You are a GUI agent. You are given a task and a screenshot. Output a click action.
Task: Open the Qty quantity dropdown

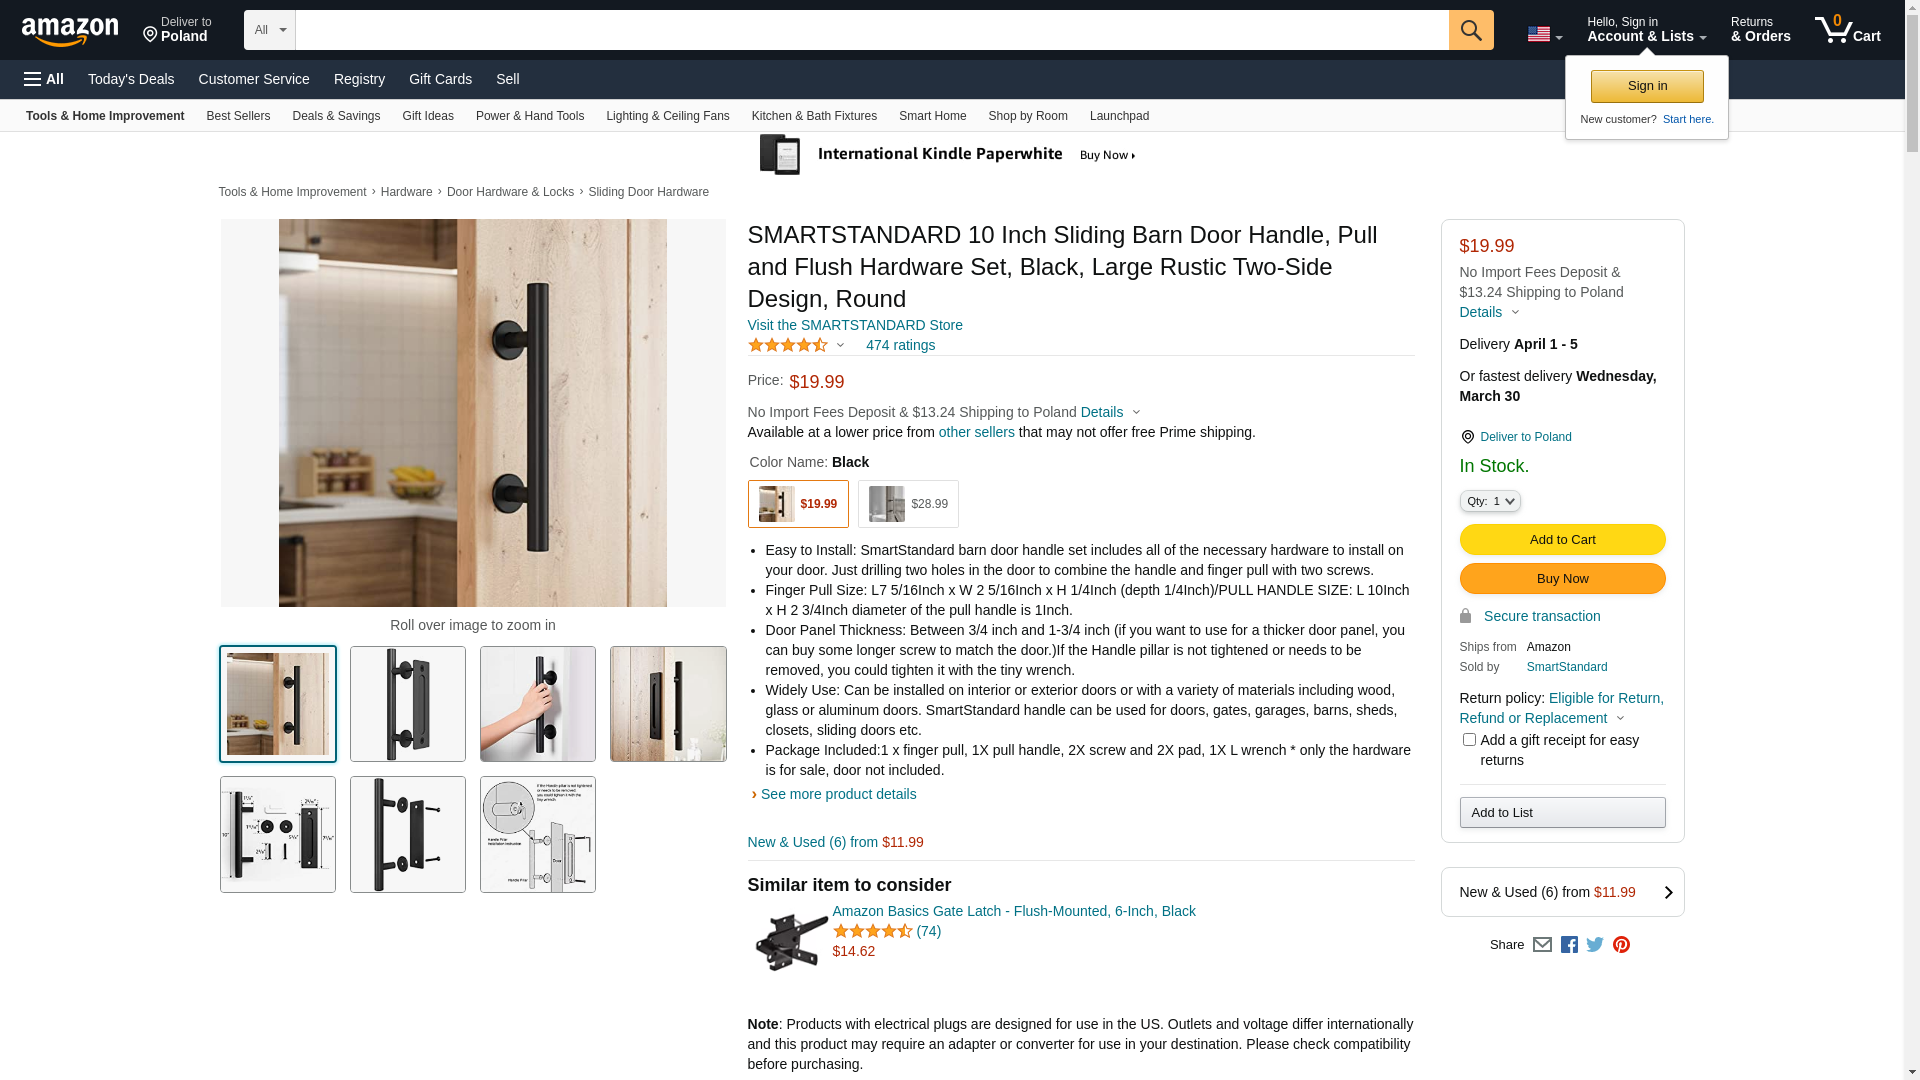click(x=1489, y=501)
